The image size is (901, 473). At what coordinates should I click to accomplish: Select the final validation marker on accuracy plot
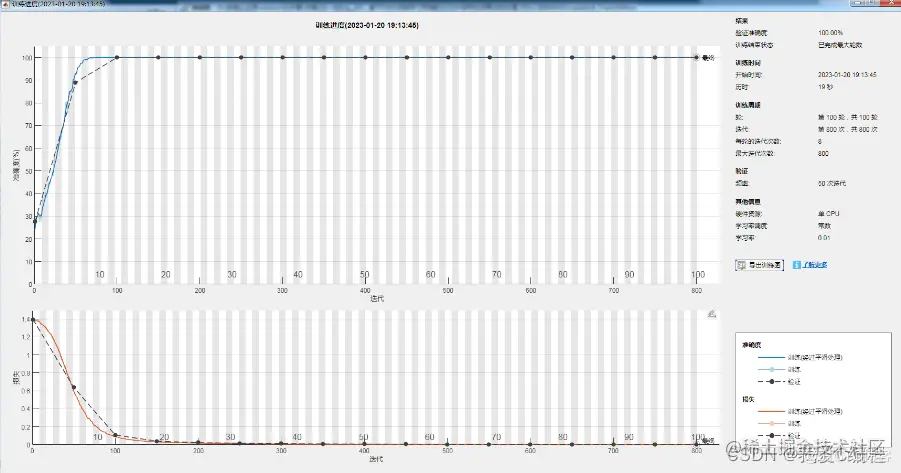(x=696, y=57)
